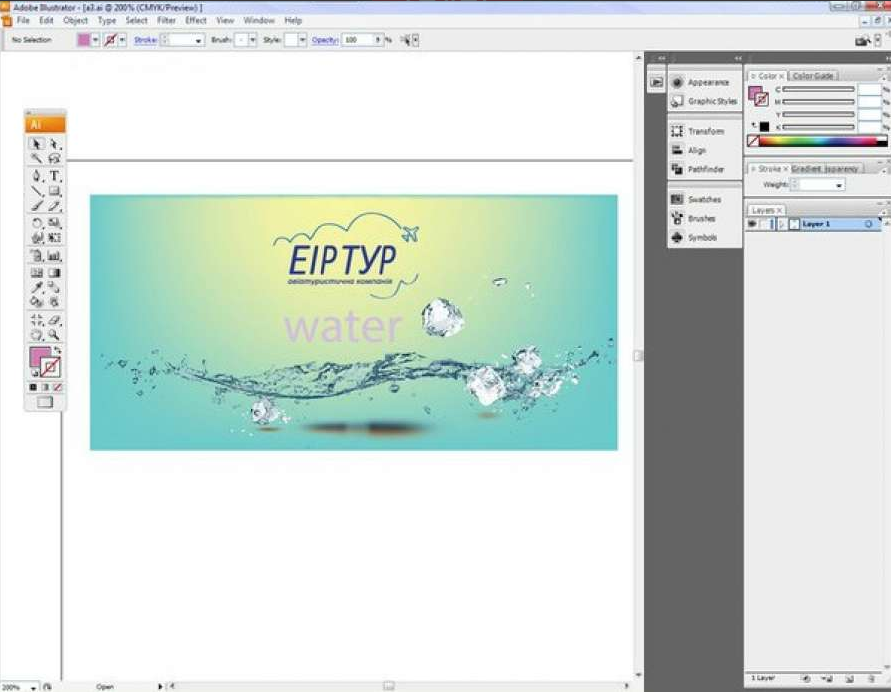Open the stroke color dropdown in control bar
The height and width of the screenshot is (692, 891).
(x=122, y=40)
